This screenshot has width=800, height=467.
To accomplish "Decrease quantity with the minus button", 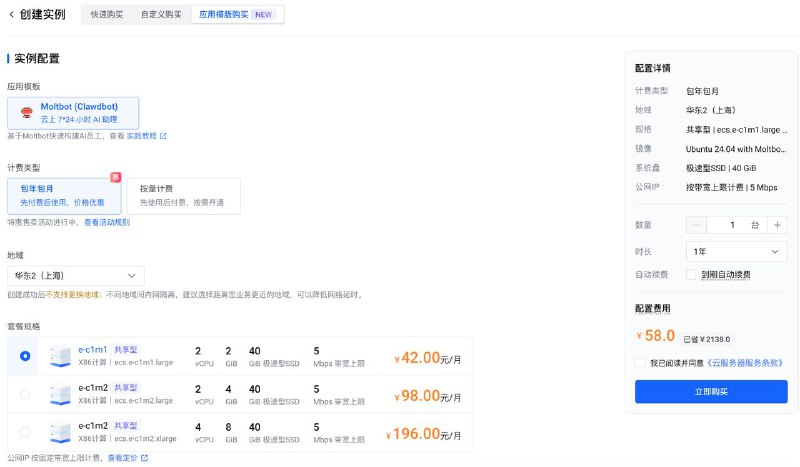I will (x=696, y=225).
